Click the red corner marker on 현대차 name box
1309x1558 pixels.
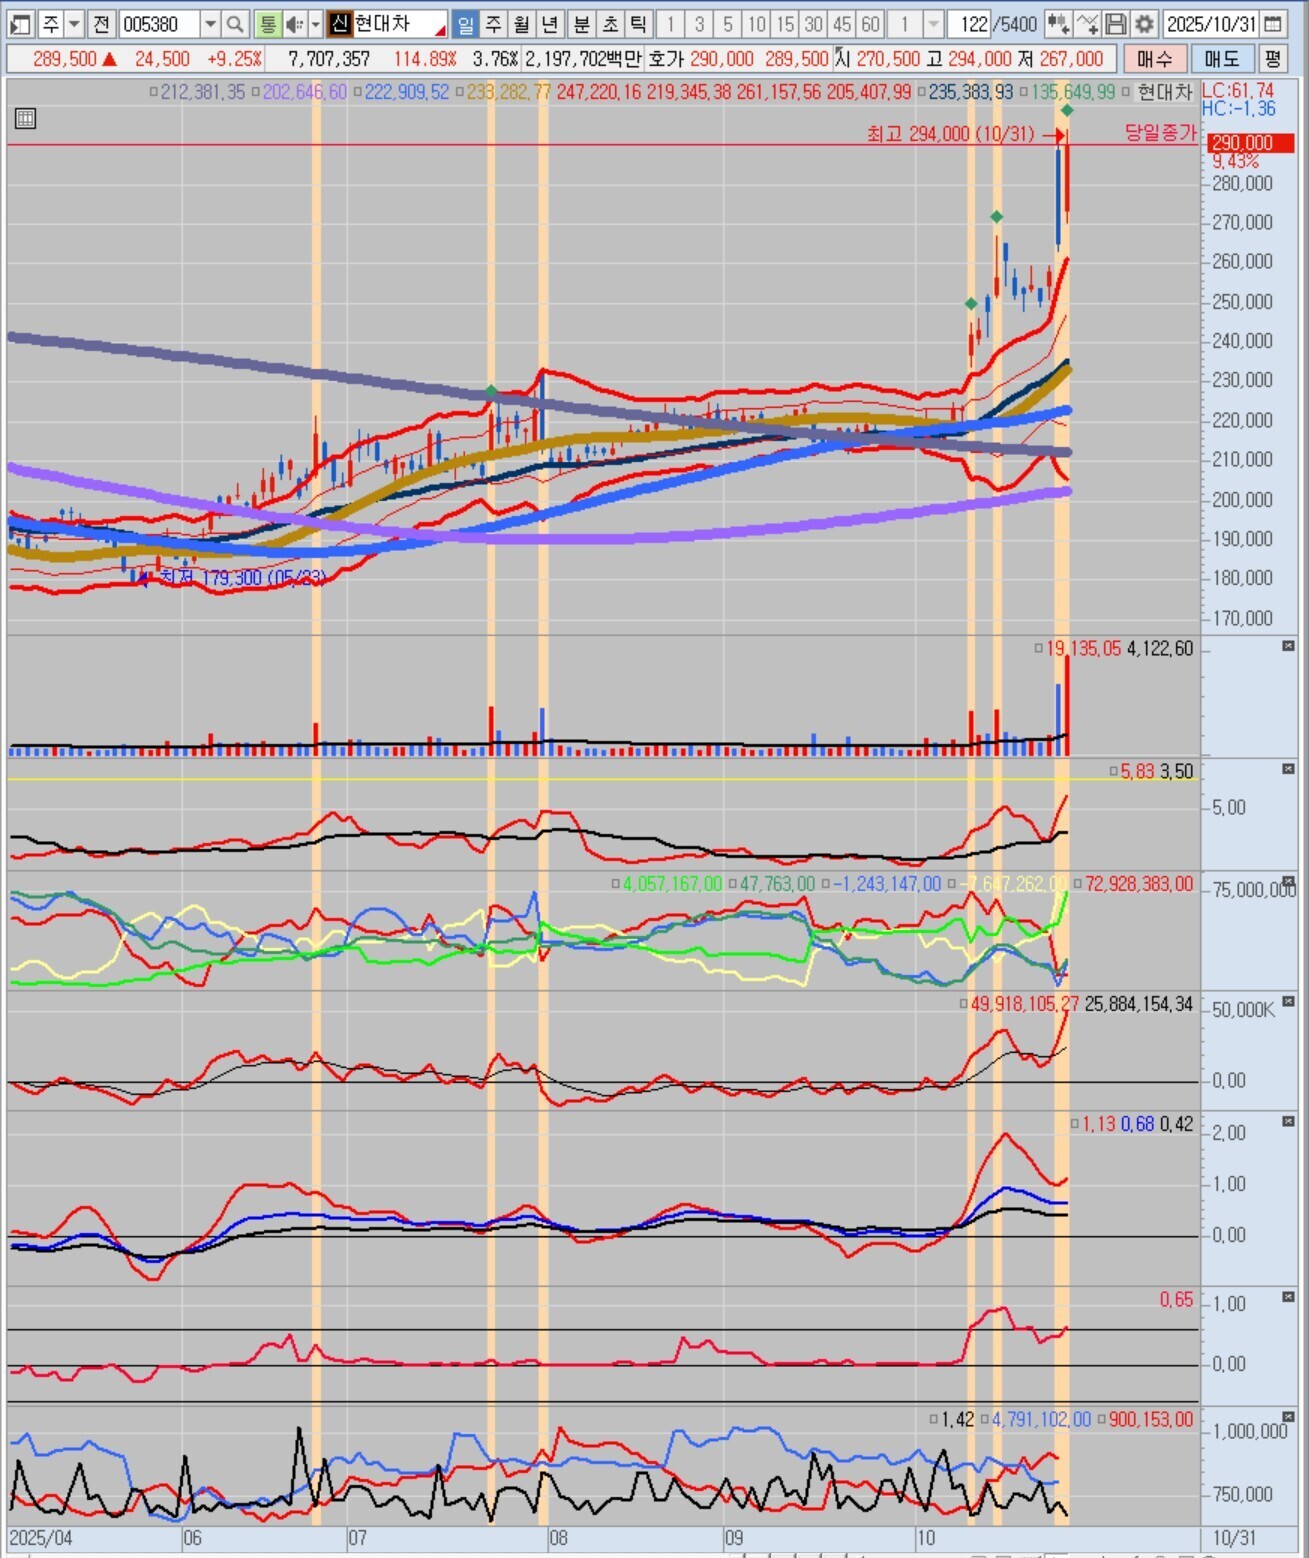click(439, 31)
